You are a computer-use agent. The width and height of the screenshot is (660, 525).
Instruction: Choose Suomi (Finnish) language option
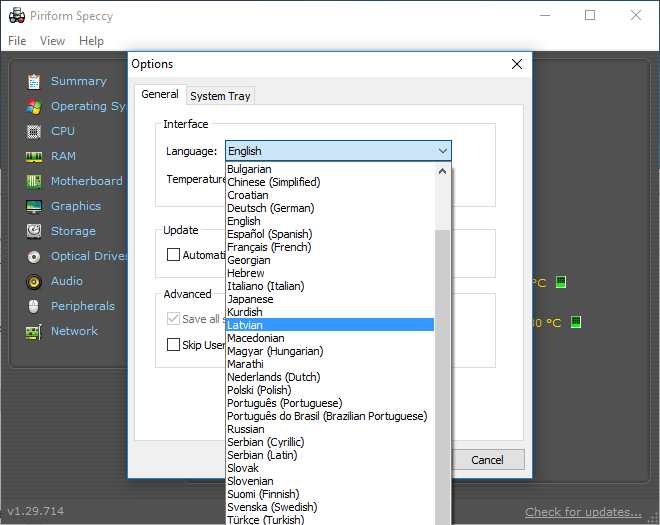point(330,494)
